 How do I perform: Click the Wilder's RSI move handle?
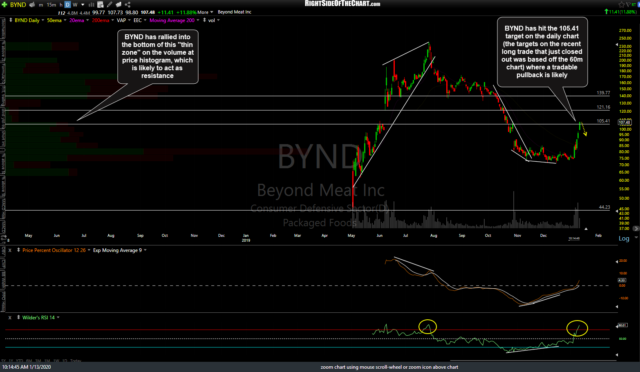coord(18,317)
